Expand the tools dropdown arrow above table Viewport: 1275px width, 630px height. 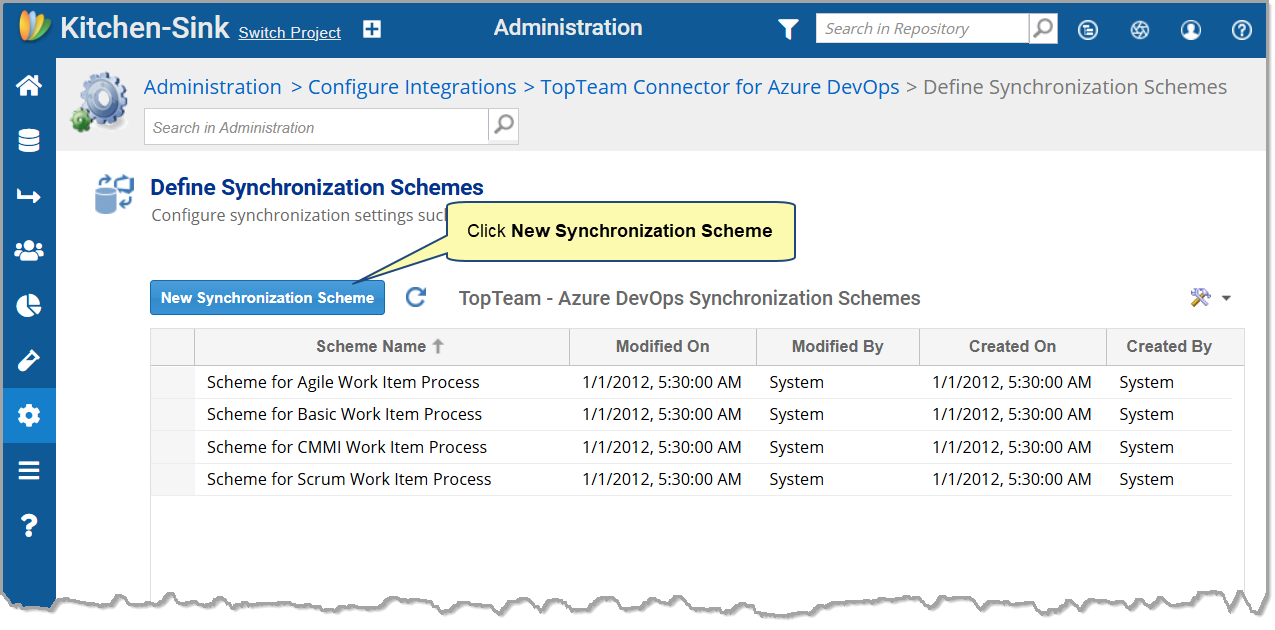click(x=1226, y=298)
